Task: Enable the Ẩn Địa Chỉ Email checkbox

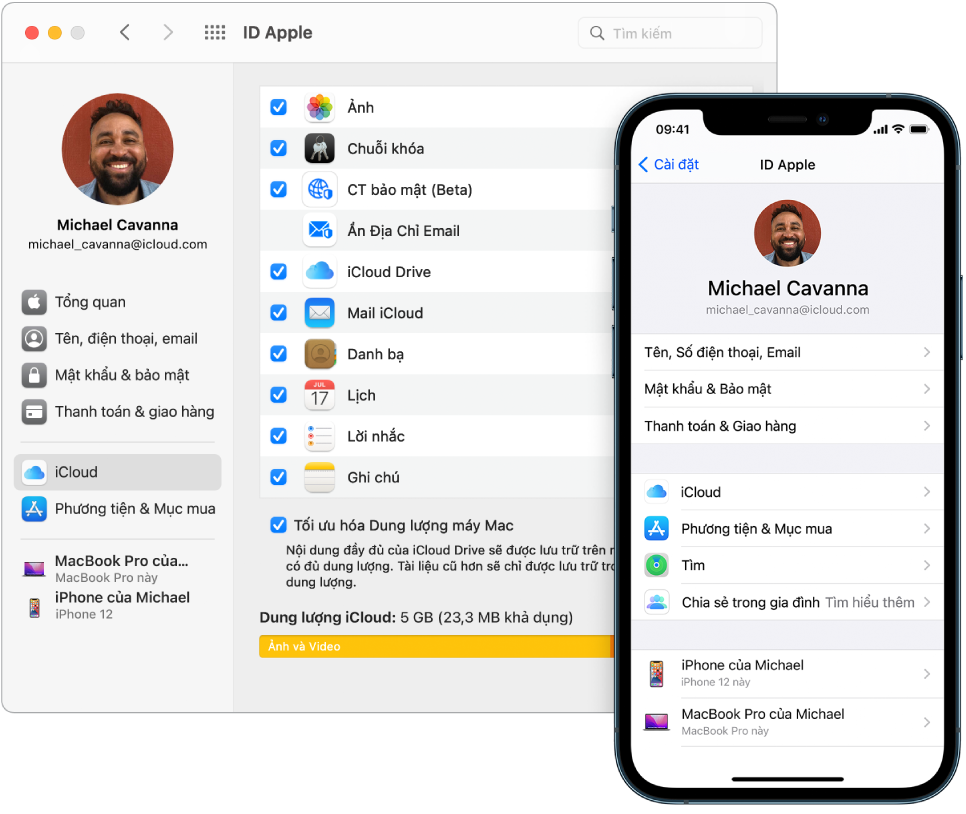Action: click(278, 230)
